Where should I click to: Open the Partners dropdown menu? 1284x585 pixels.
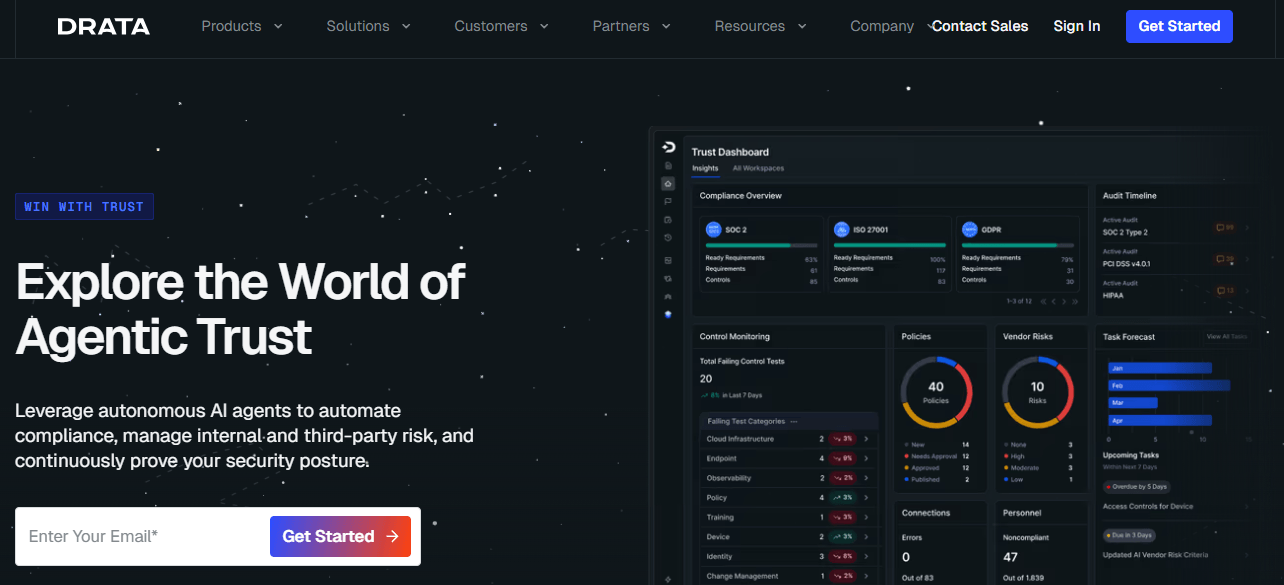tap(632, 27)
